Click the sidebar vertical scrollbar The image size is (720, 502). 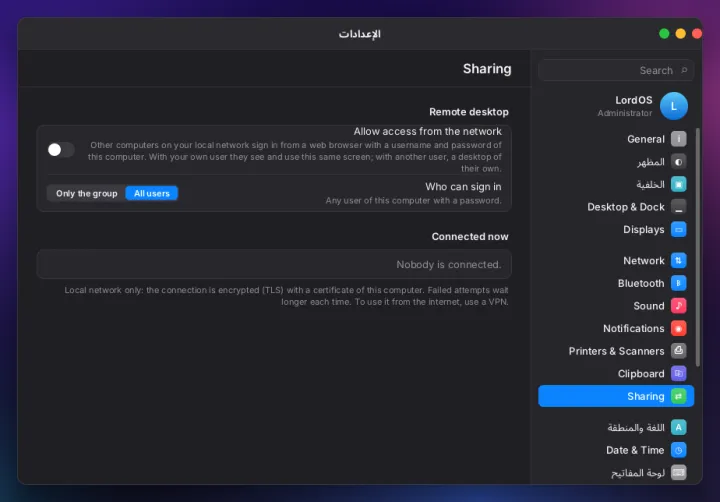click(698, 247)
